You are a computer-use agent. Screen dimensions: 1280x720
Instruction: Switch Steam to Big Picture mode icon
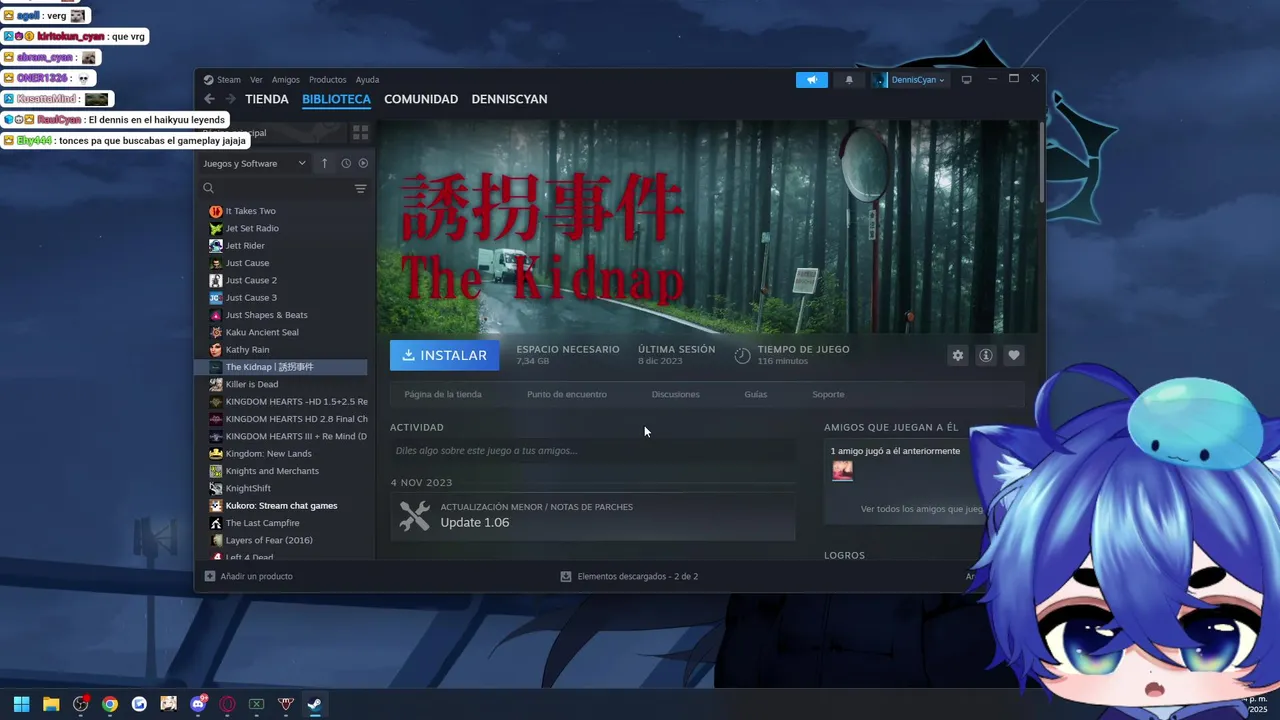click(x=966, y=80)
